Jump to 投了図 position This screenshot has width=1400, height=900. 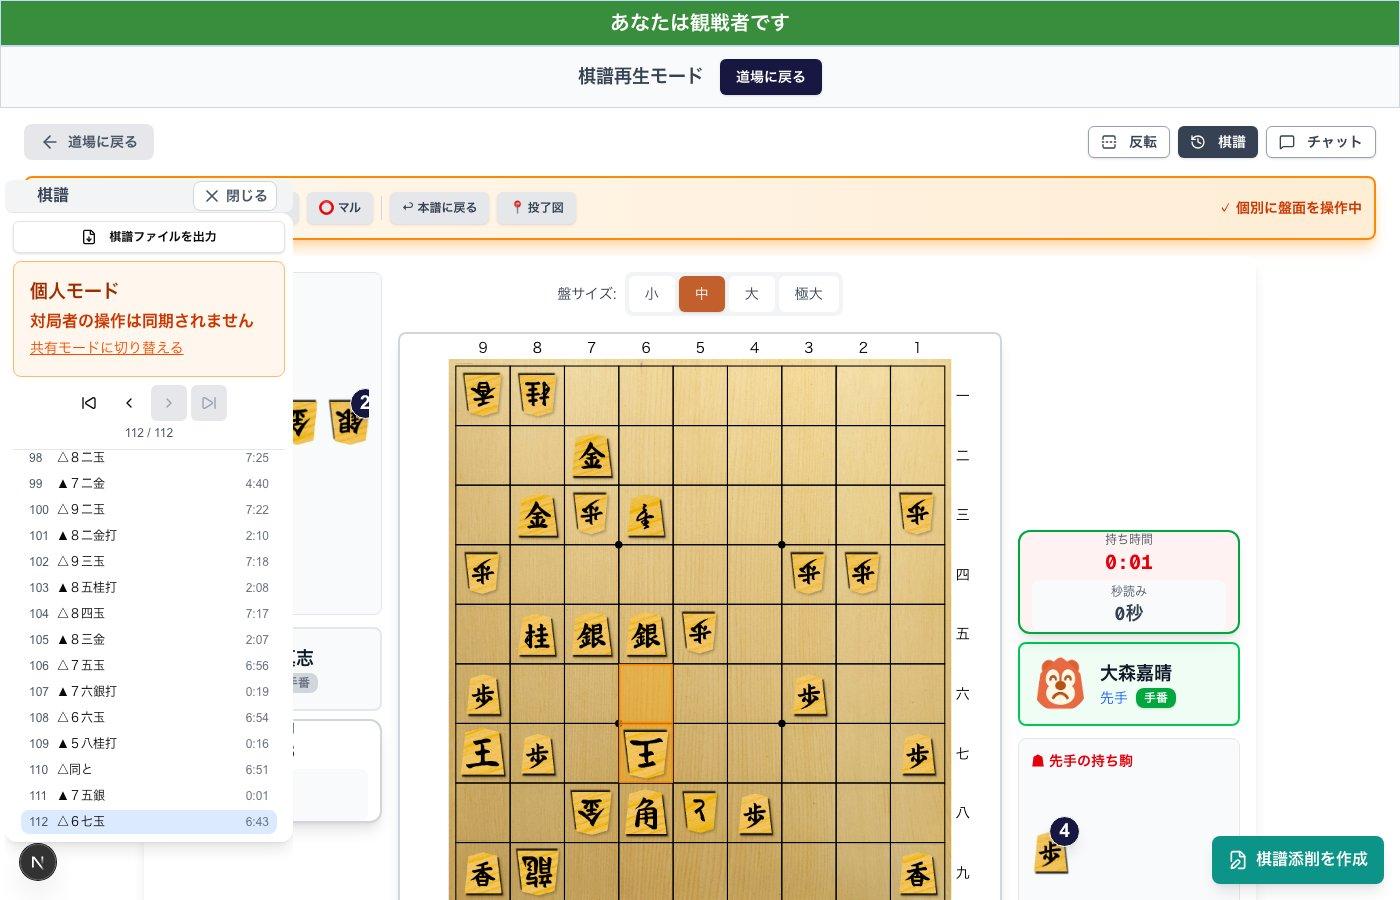tap(537, 208)
